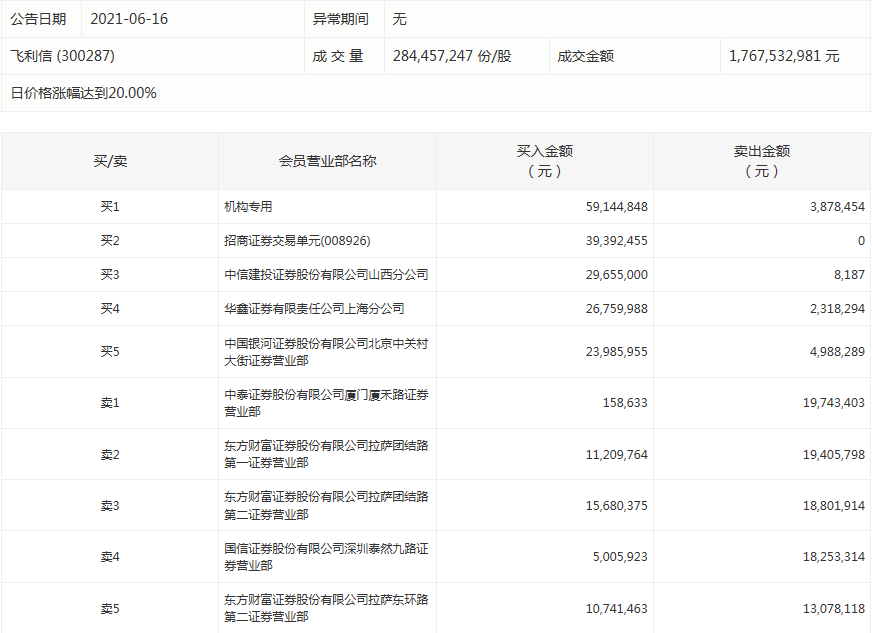
Task: Select the 买5 row label
Action: (x=110, y=351)
